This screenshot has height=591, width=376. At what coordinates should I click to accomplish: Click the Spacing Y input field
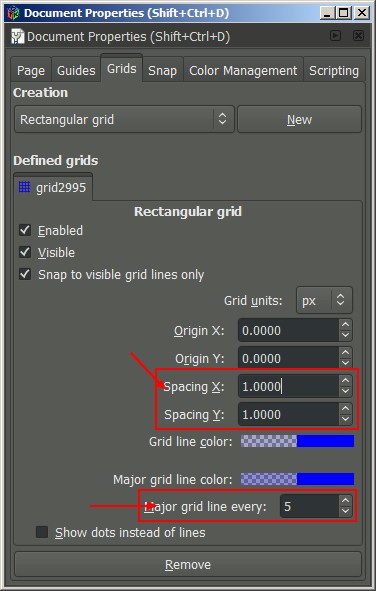click(289, 414)
